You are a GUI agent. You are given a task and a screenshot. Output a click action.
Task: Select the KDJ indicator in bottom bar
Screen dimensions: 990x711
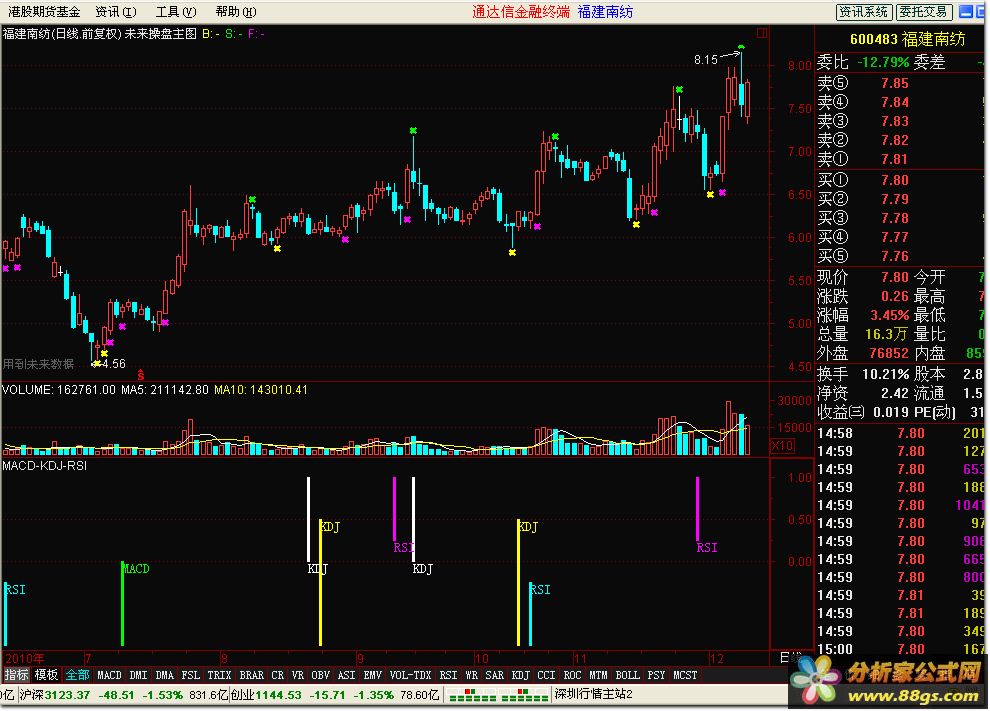pos(520,675)
